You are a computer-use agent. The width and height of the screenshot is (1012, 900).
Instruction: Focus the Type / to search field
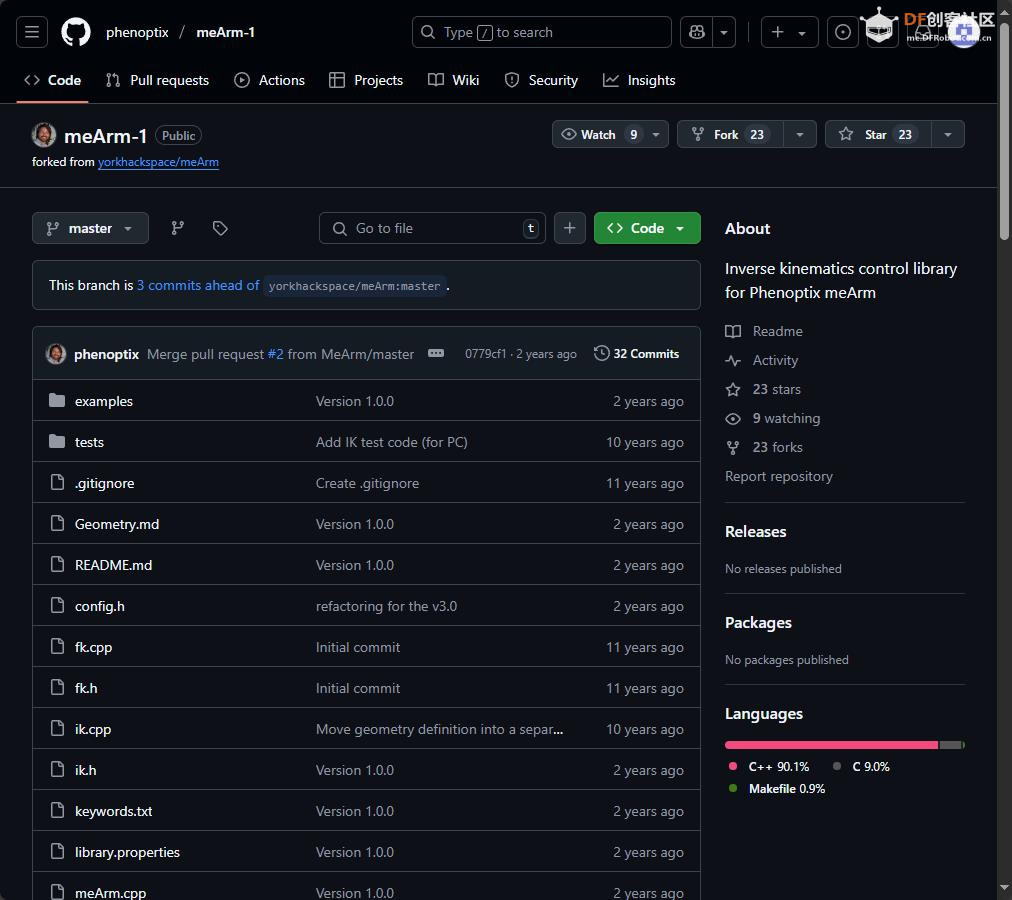coord(541,32)
